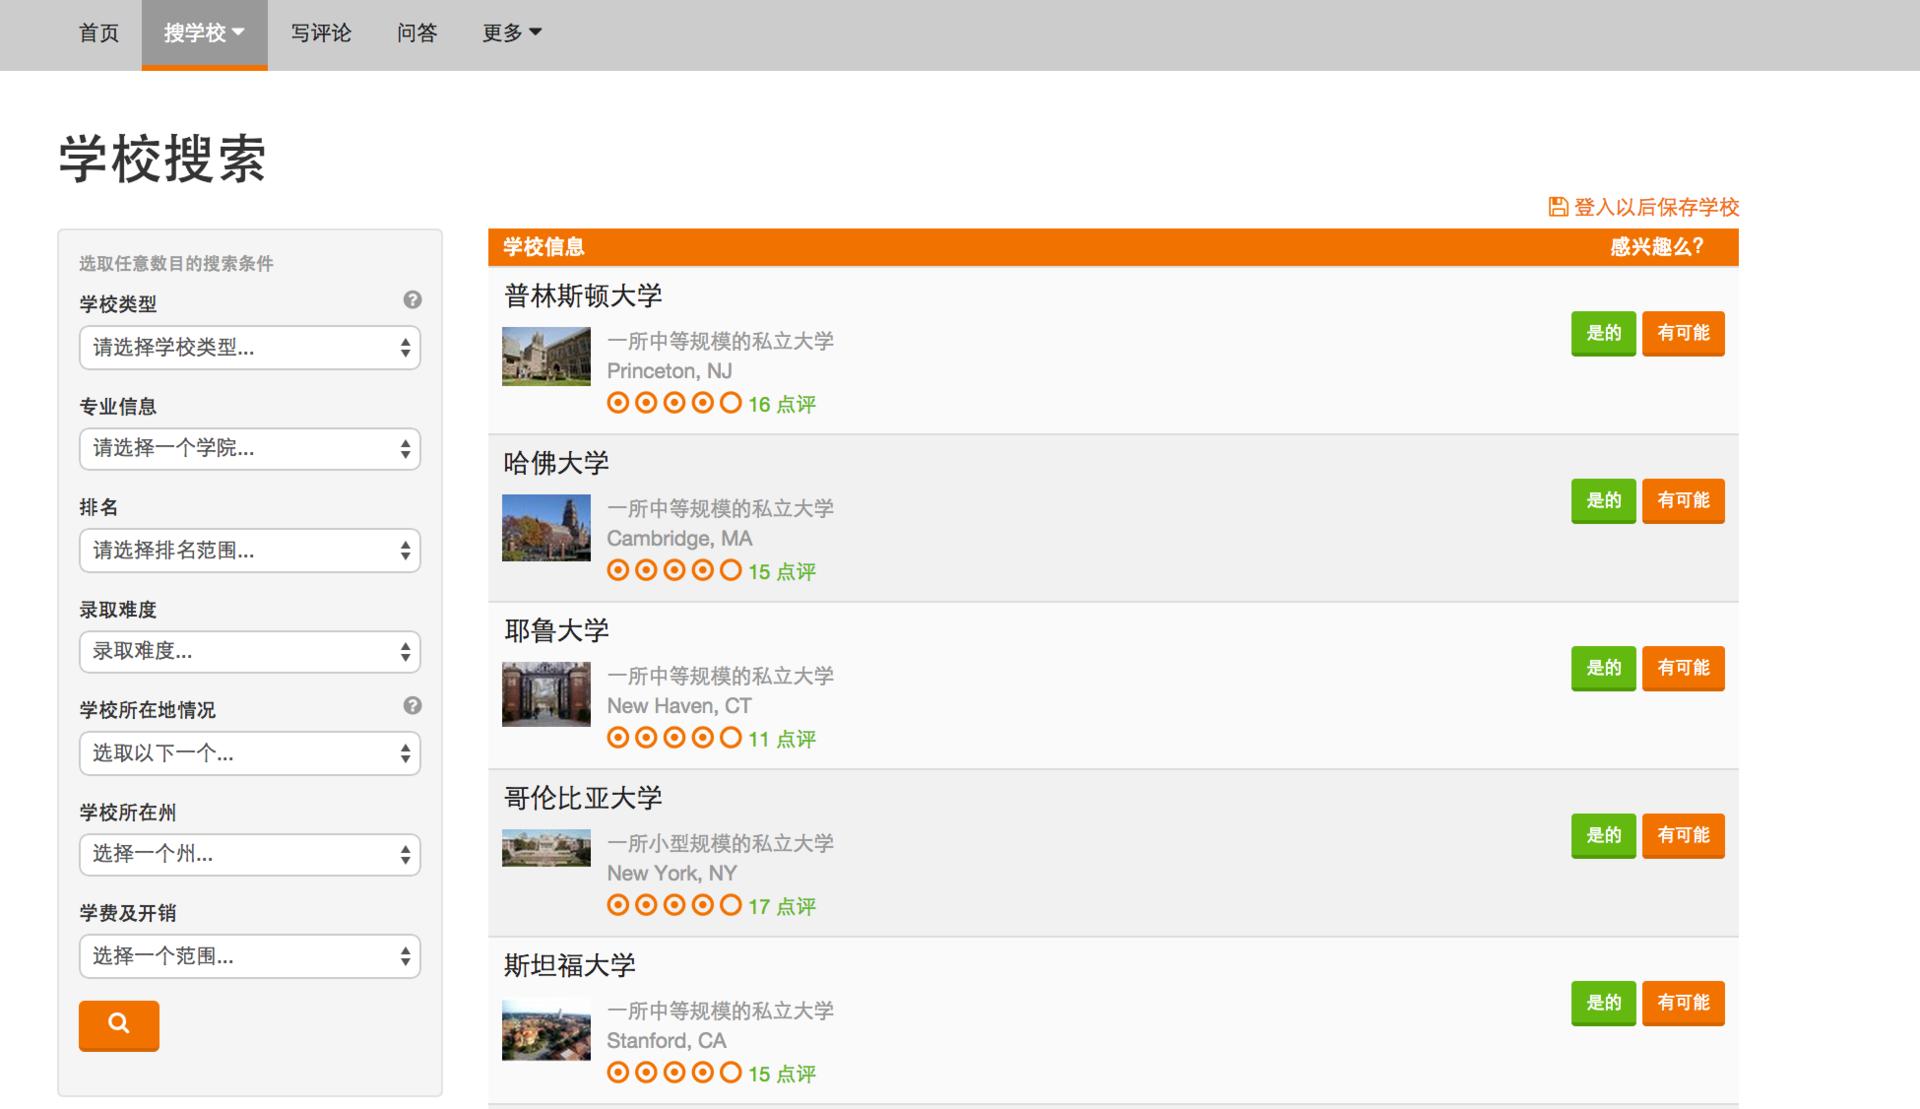Click 学校信息 column header
The image size is (1920, 1109).
pyautogui.click(x=543, y=247)
